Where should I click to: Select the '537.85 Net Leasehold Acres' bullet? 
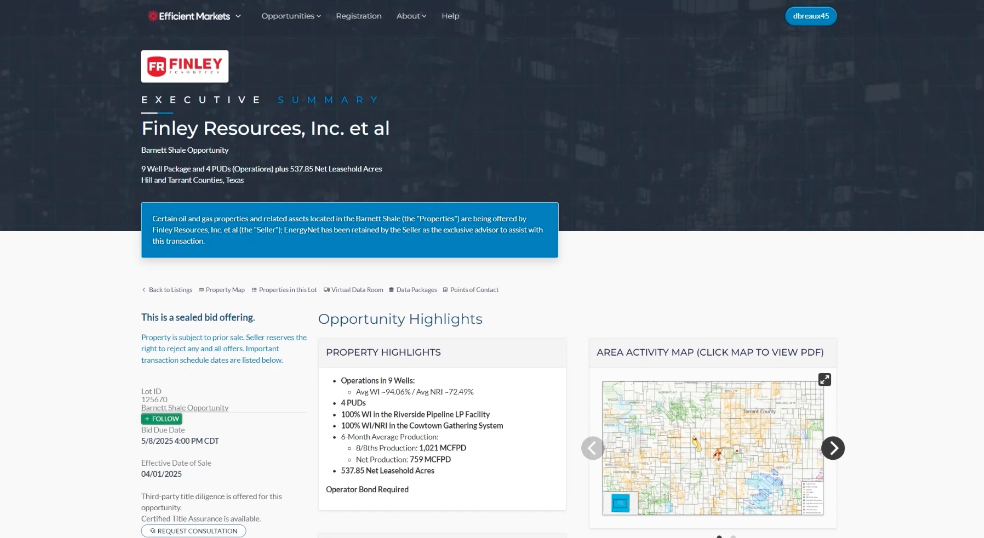(x=387, y=471)
